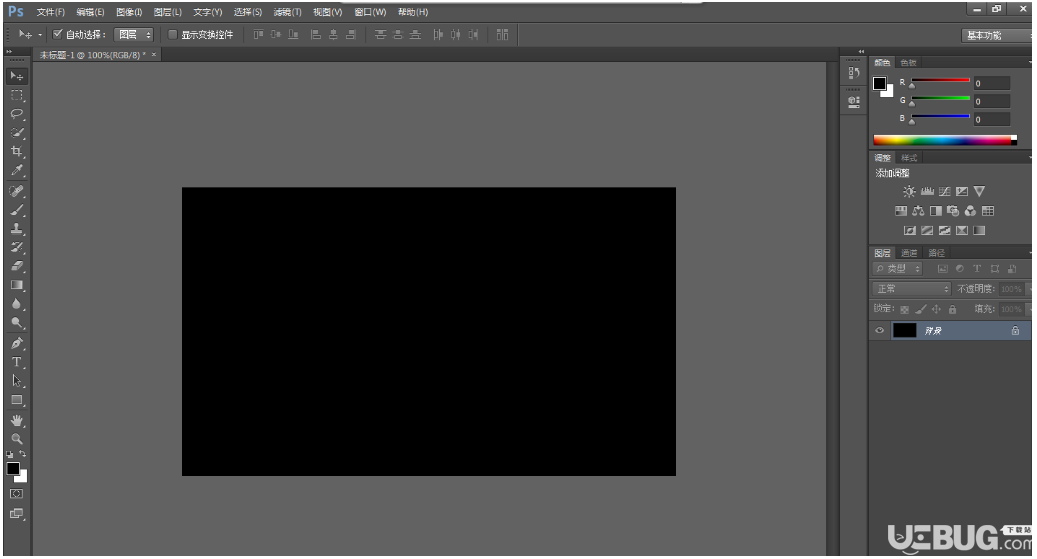This screenshot has width=1037, height=559.
Task: Toggle Quick Mask mode icon
Action: 17,494
